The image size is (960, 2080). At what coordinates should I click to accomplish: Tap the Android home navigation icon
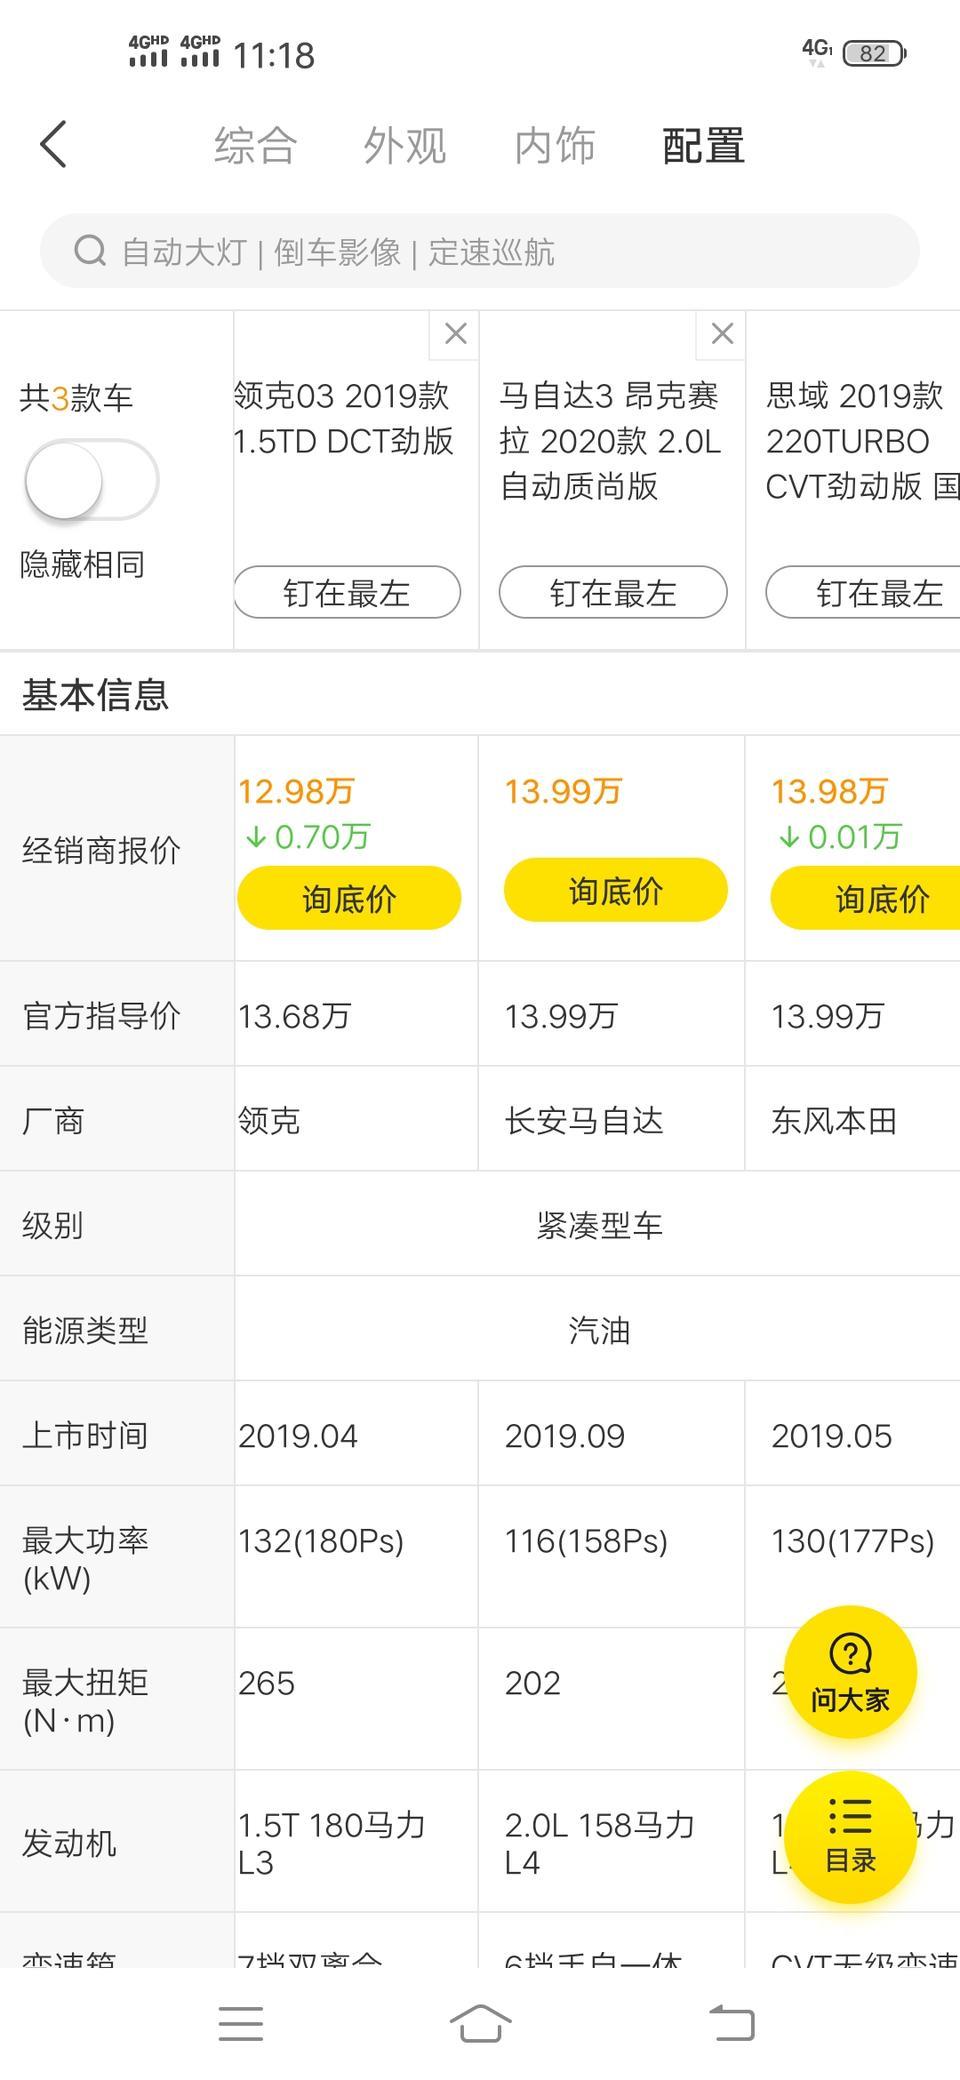click(480, 2024)
